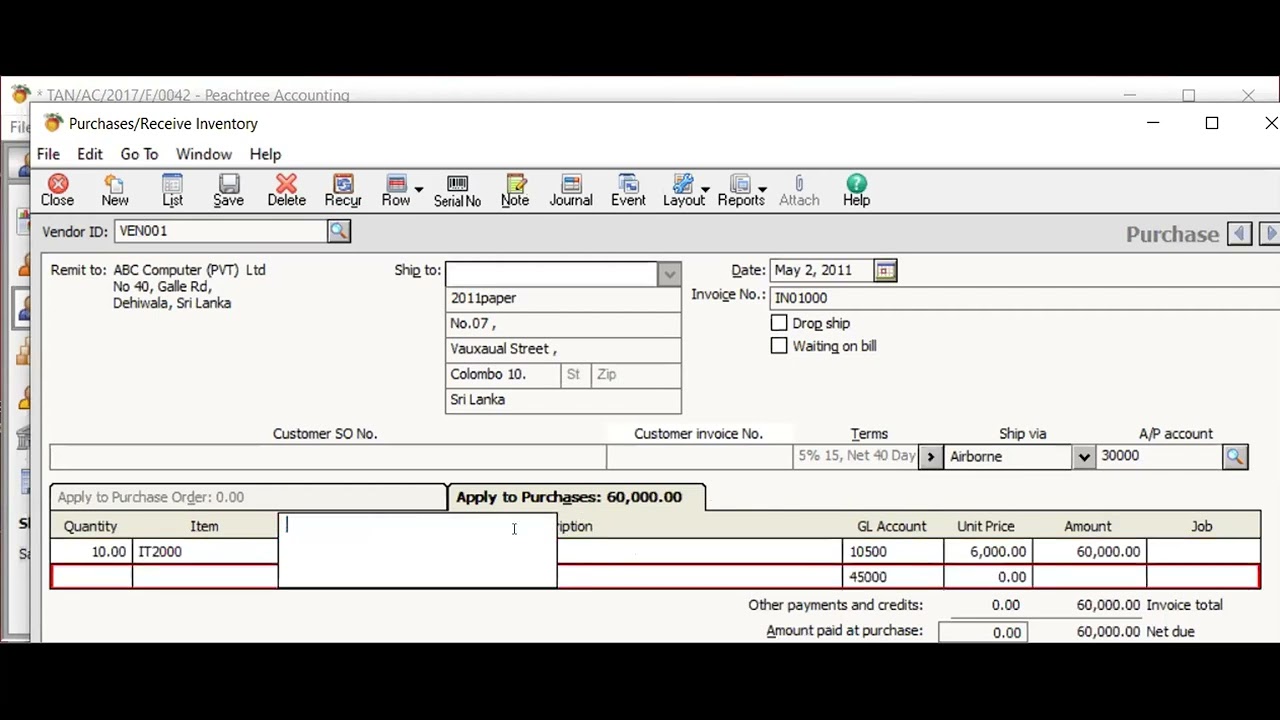Open the Go To menu
Screen dimensions: 1280x720
[139, 154]
